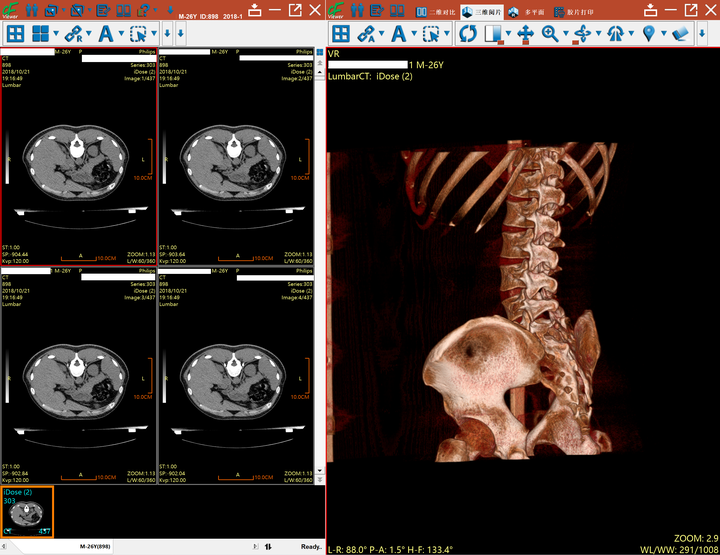The height and width of the screenshot is (555, 720).
Task: Expand image export dropdown arrow in left title bar
Action: 64,10
